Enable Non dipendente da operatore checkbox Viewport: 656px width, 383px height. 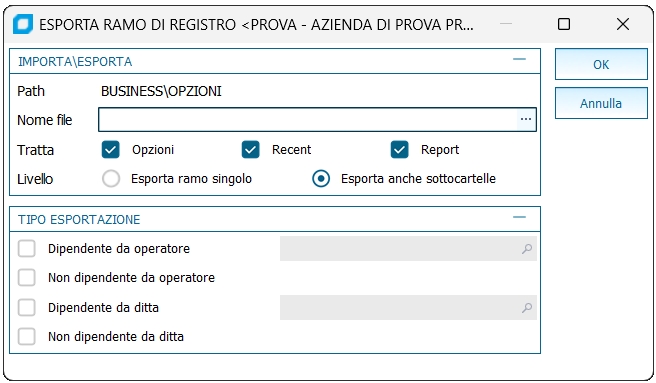[27, 278]
